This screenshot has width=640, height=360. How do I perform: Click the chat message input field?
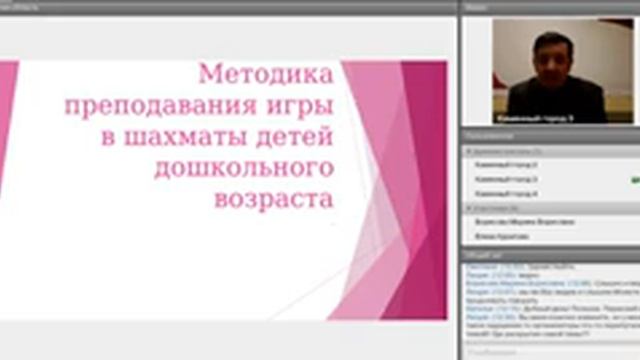click(551, 352)
